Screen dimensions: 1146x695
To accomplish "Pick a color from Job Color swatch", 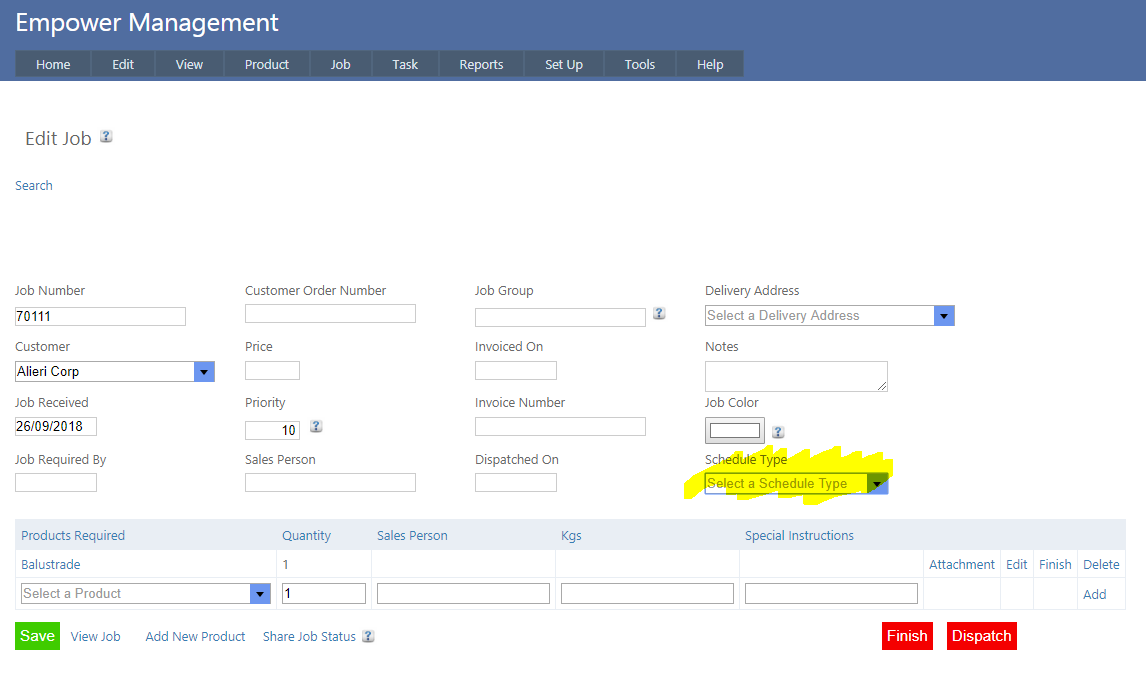I will (734, 431).
